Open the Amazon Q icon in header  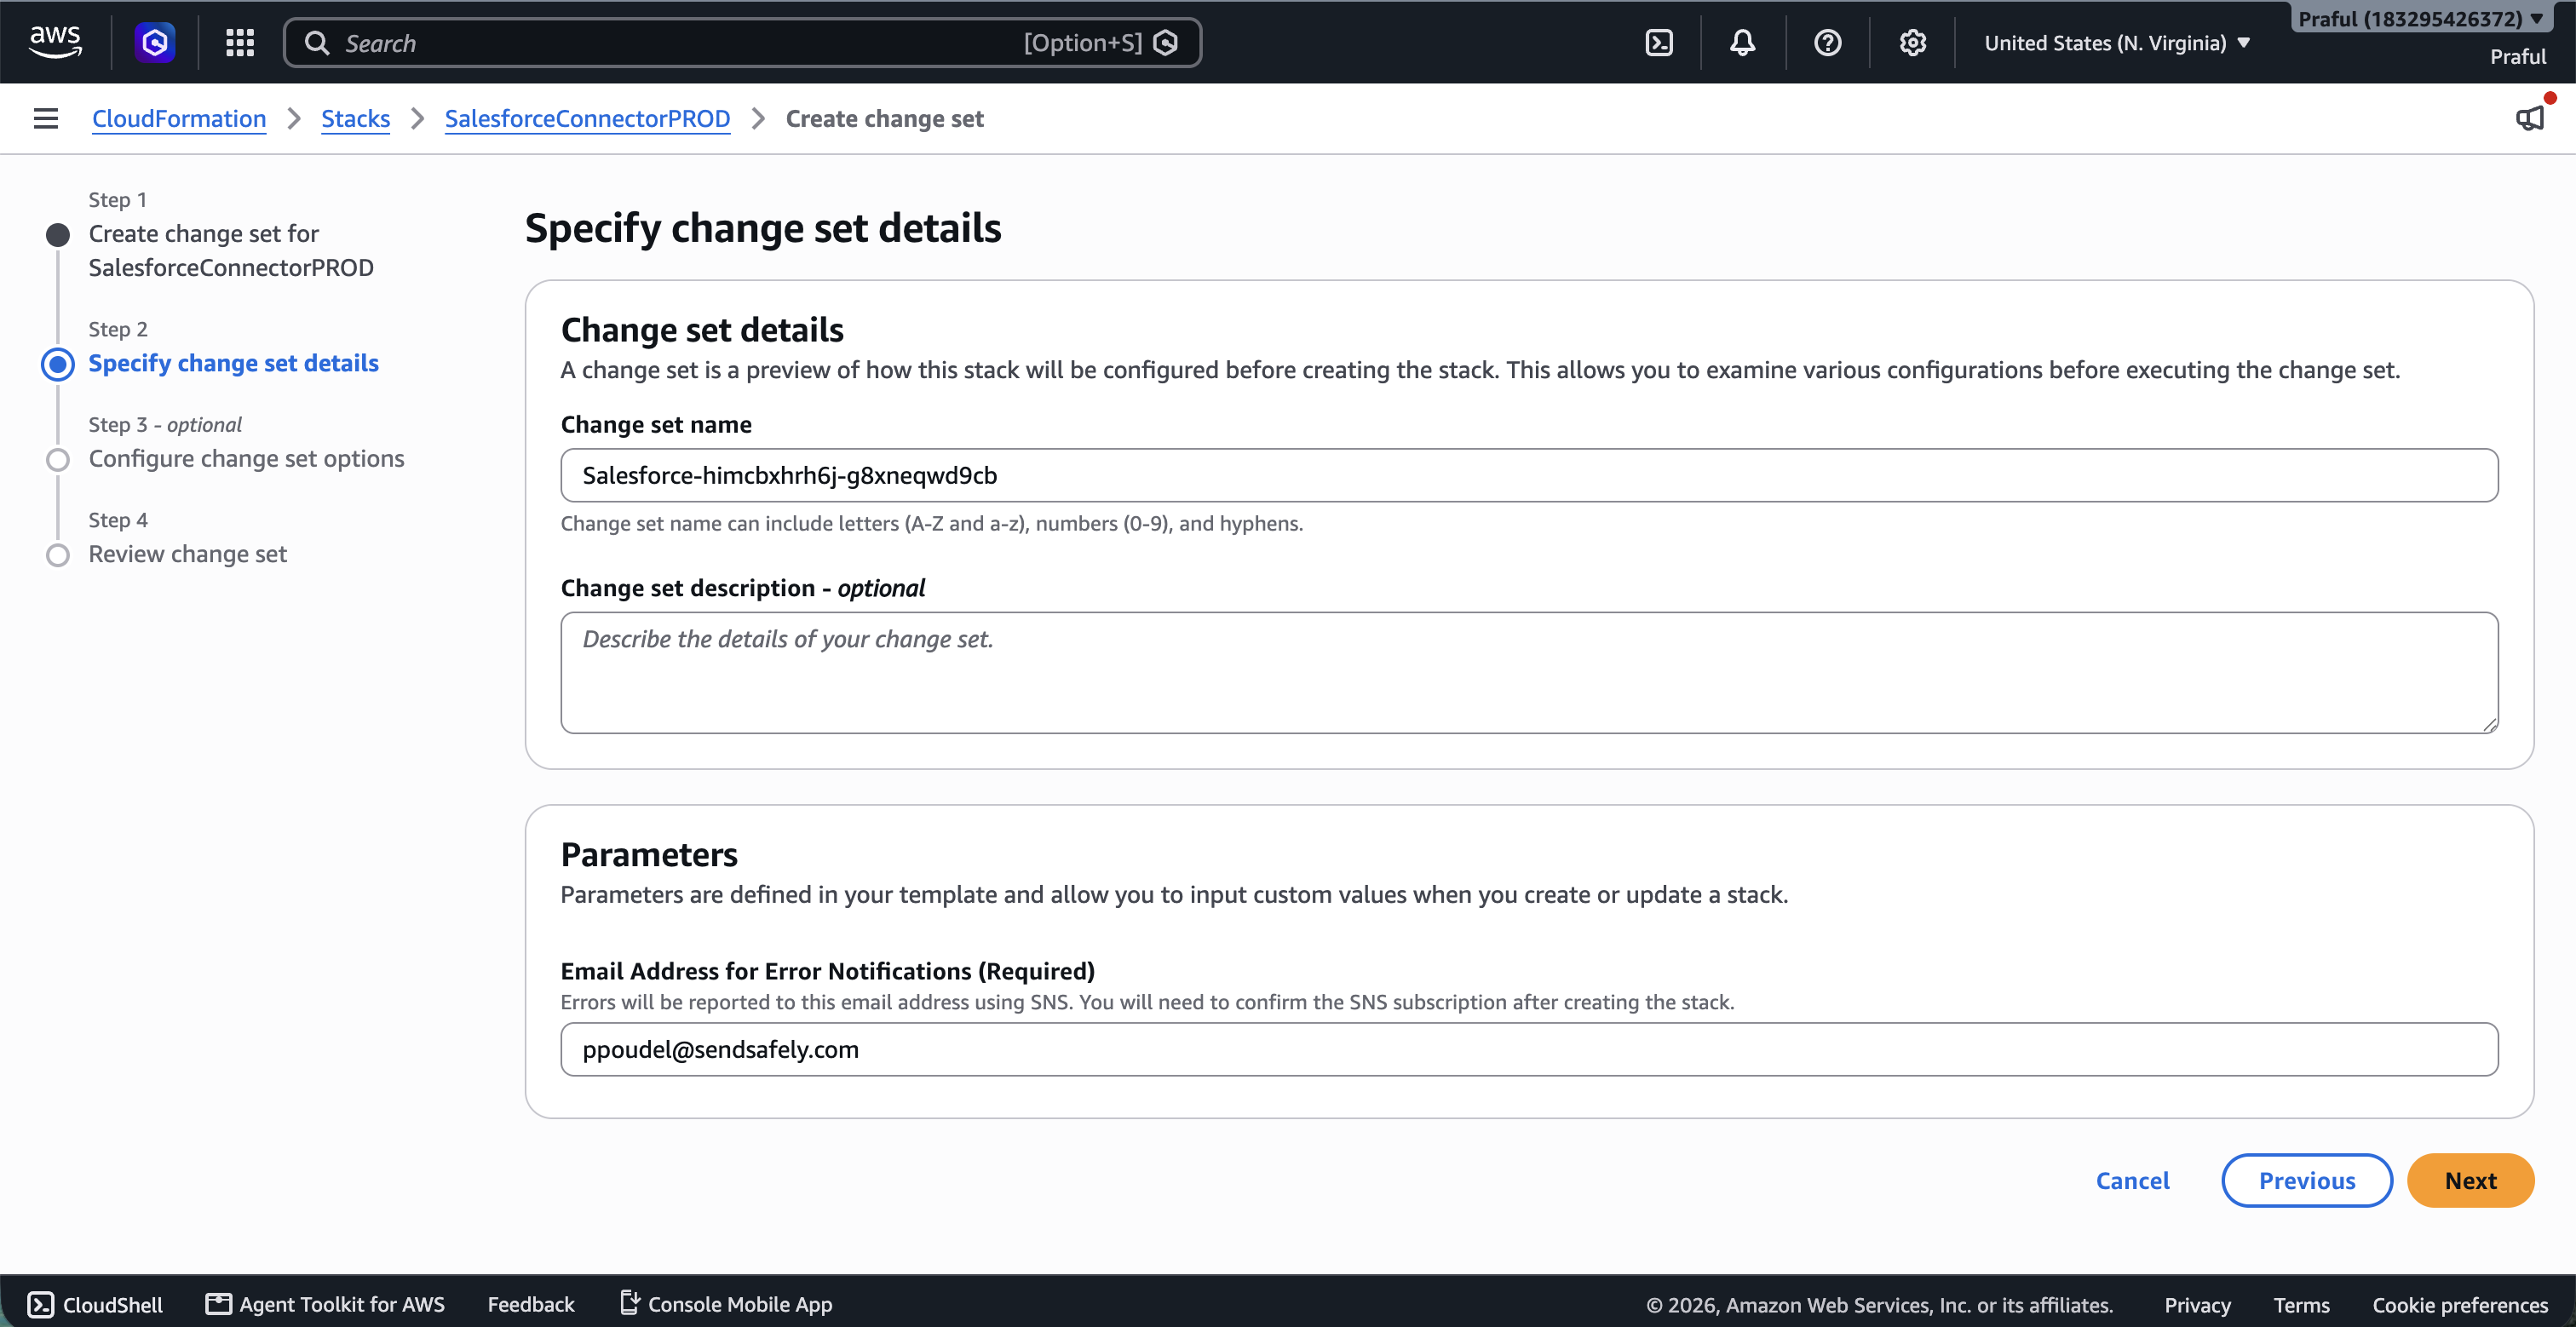(155, 42)
